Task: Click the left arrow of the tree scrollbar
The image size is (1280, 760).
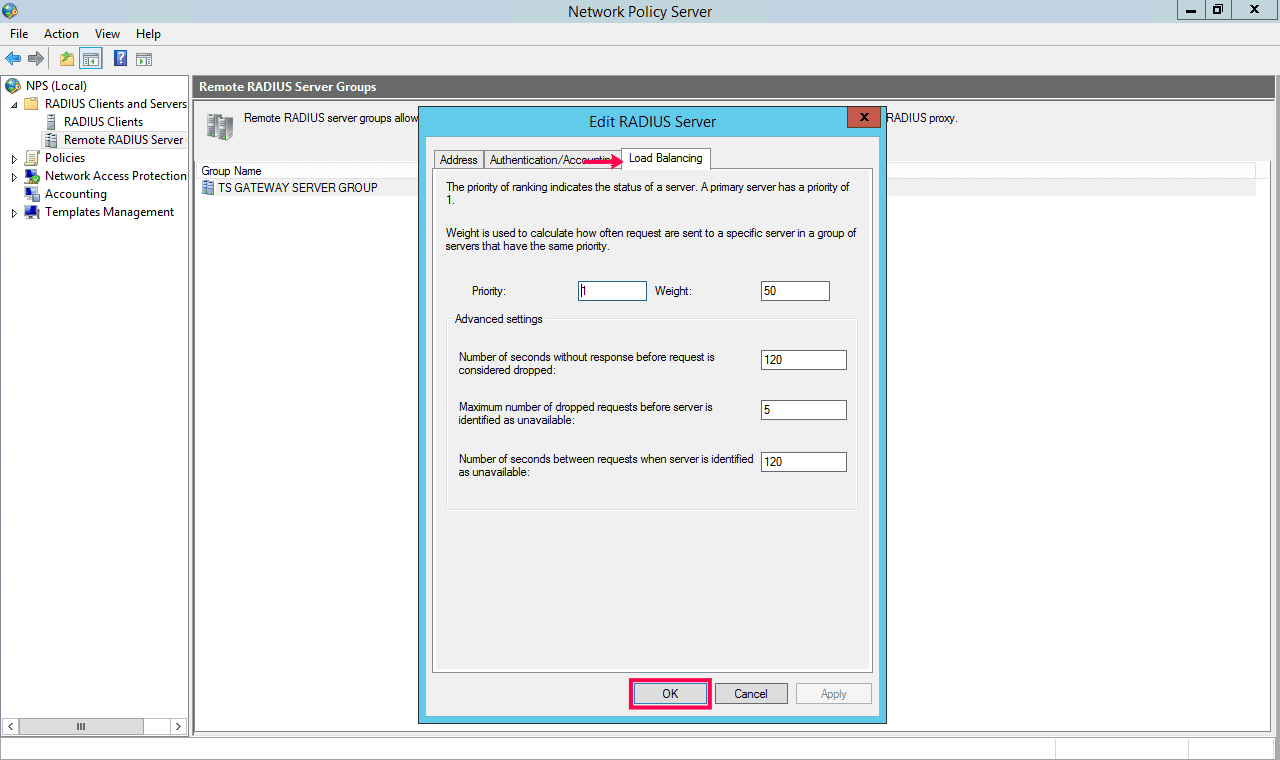Action: (x=11, y=726)
